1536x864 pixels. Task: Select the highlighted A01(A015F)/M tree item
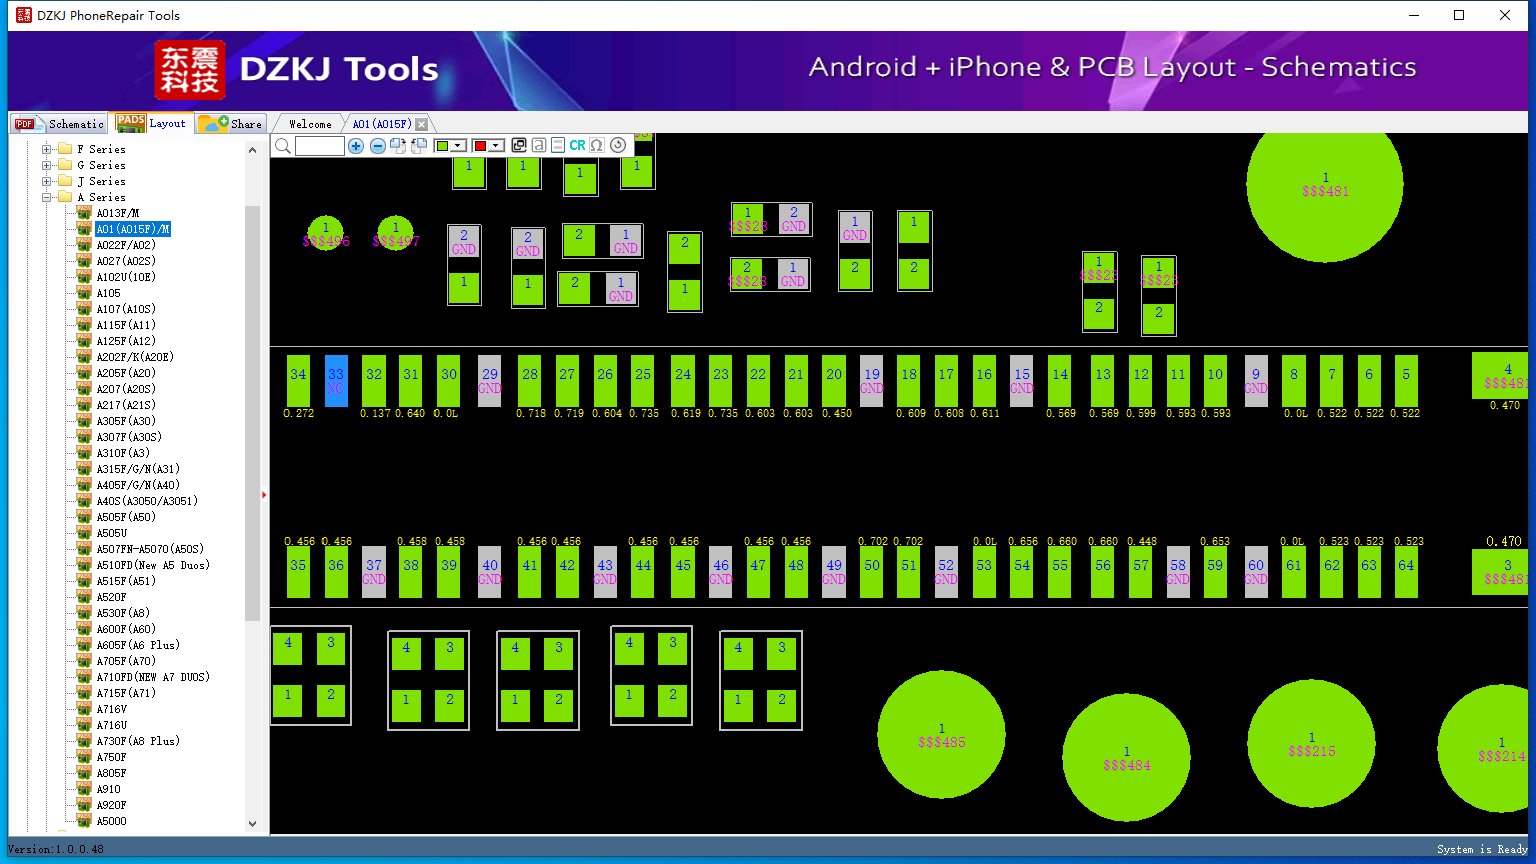[x=133, y=229]
